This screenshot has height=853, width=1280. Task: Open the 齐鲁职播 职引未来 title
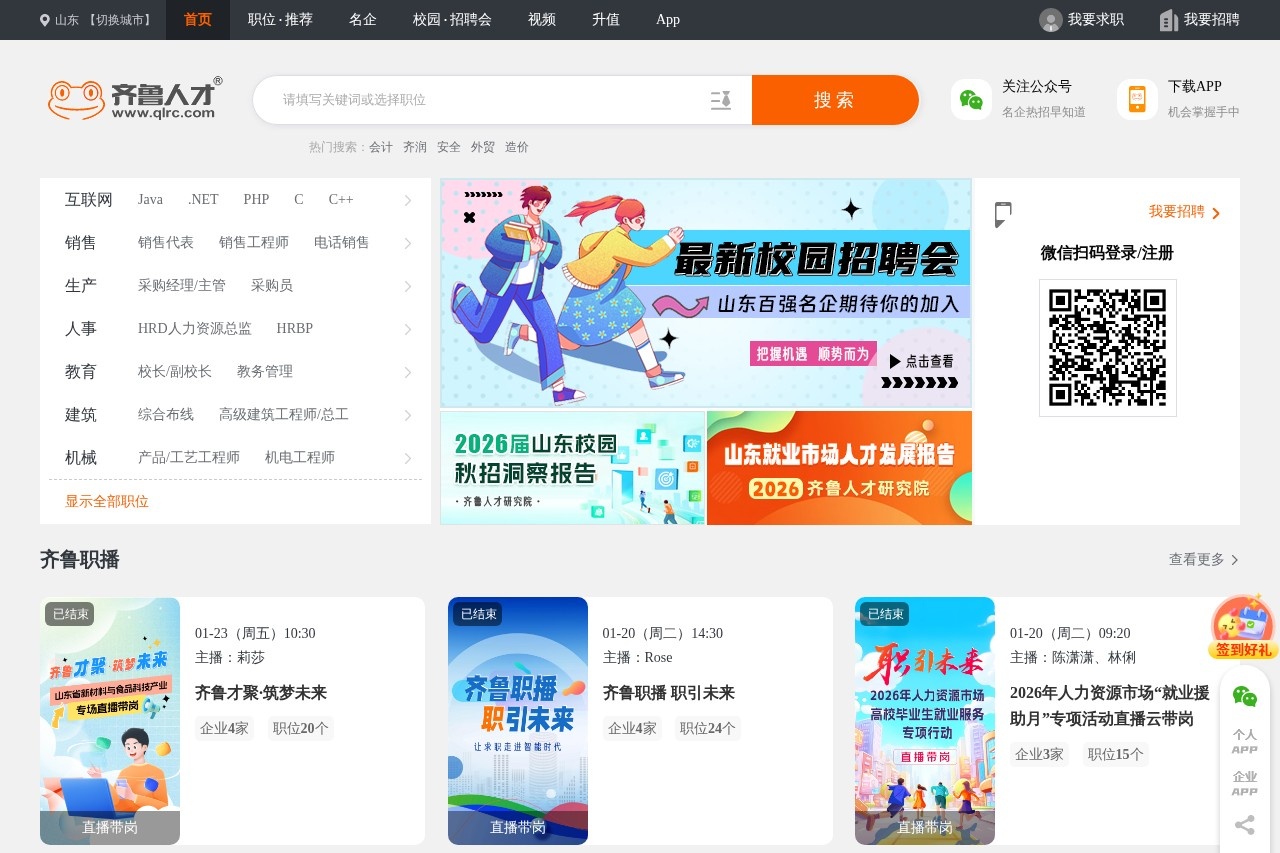click(669, 693)
